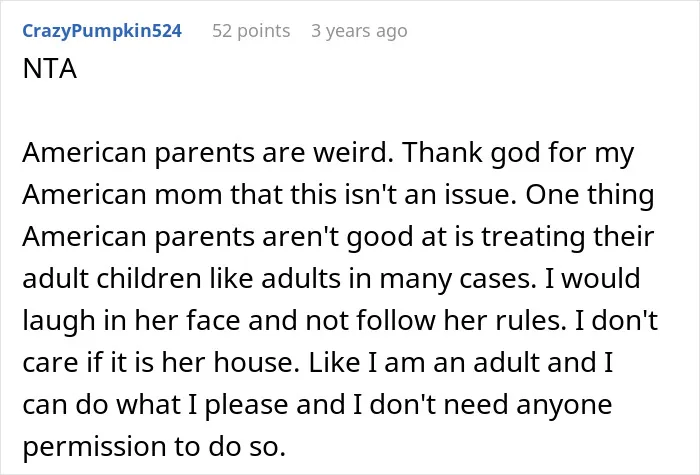Click the NTA verdict text
Viewport: 700px width, 475px height.
pyautogui.click(x=50, y=69)
